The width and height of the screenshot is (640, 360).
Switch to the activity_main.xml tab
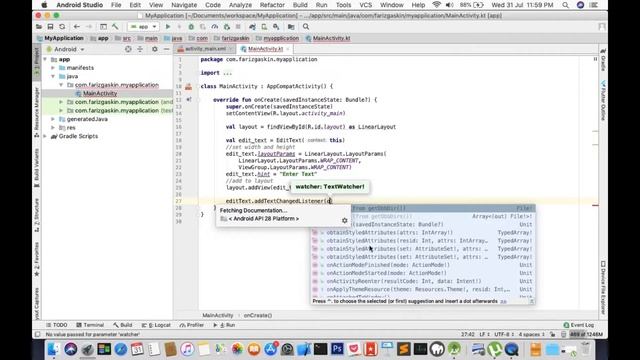click(x=205, y=49)
